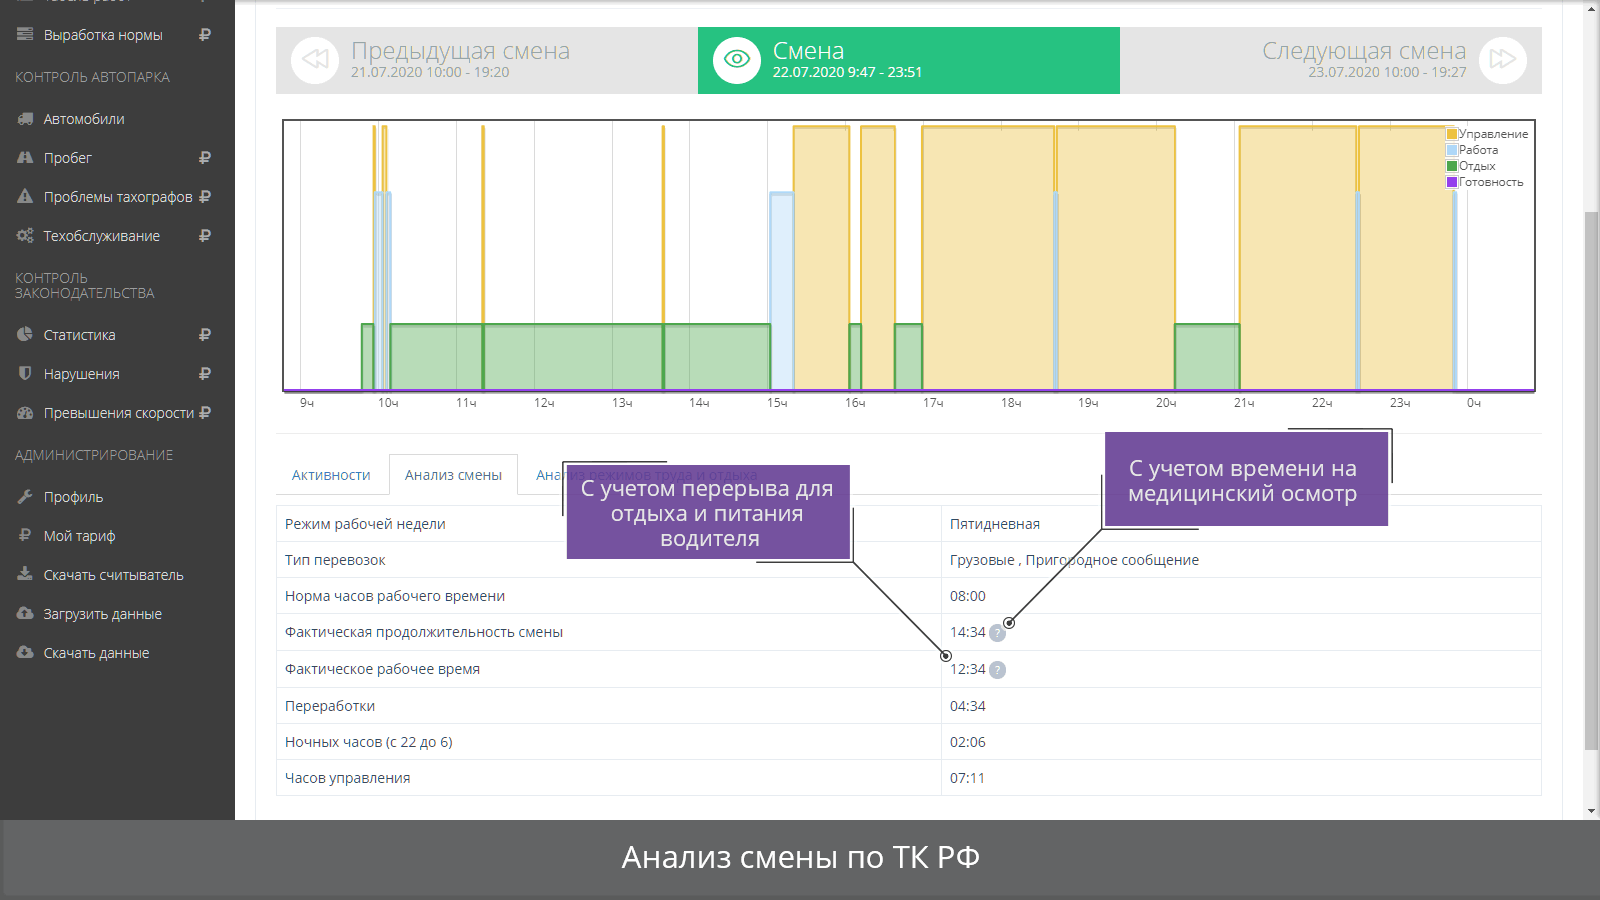Image resolution: width=1600 pixels, height=900 pixels.
Task: Click the page vertical scrollbar thumb
Action: [1592, 480]
